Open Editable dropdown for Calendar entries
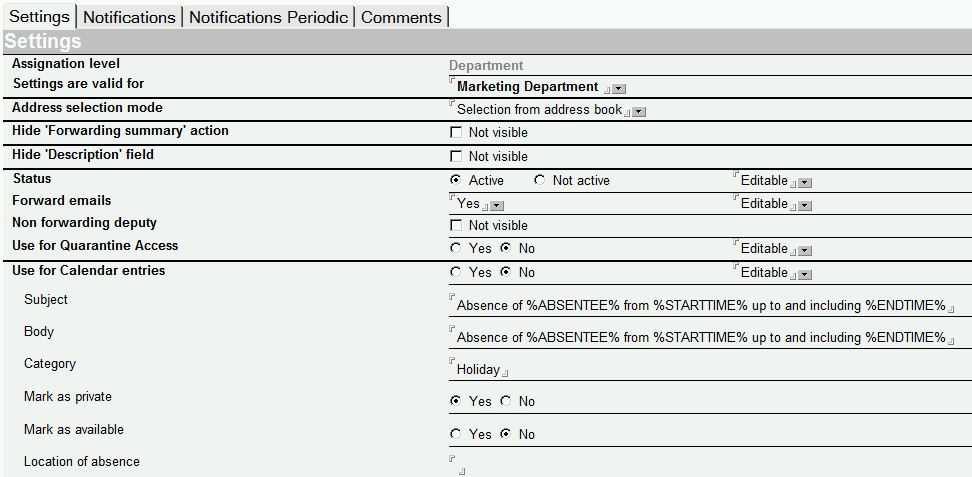Image resolution: width=972 pixels, height=477 pixels. click(x=805, y=275)
